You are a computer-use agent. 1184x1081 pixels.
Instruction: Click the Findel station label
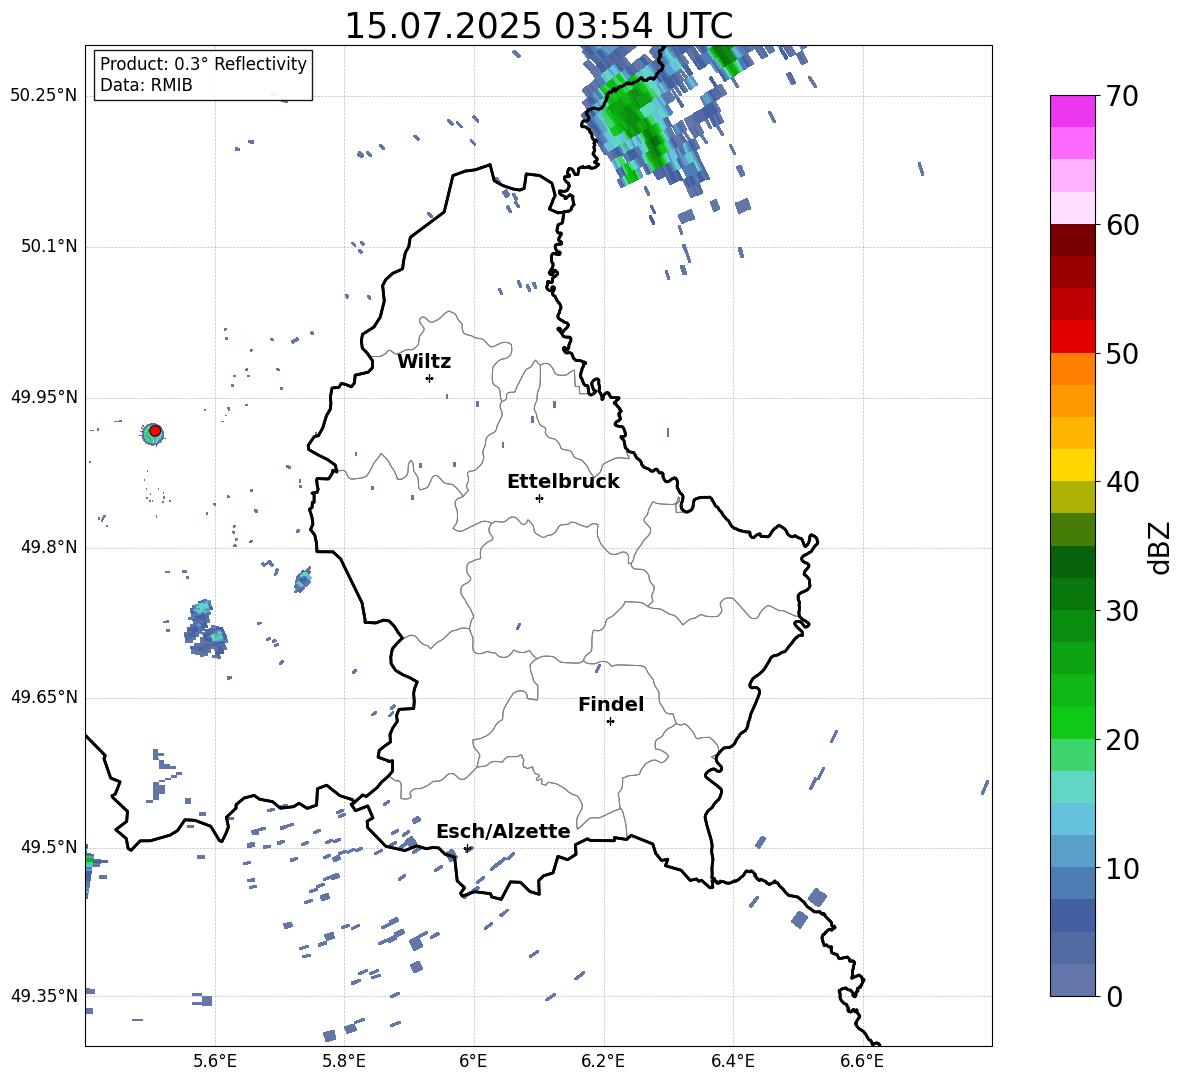pos(611,704)
